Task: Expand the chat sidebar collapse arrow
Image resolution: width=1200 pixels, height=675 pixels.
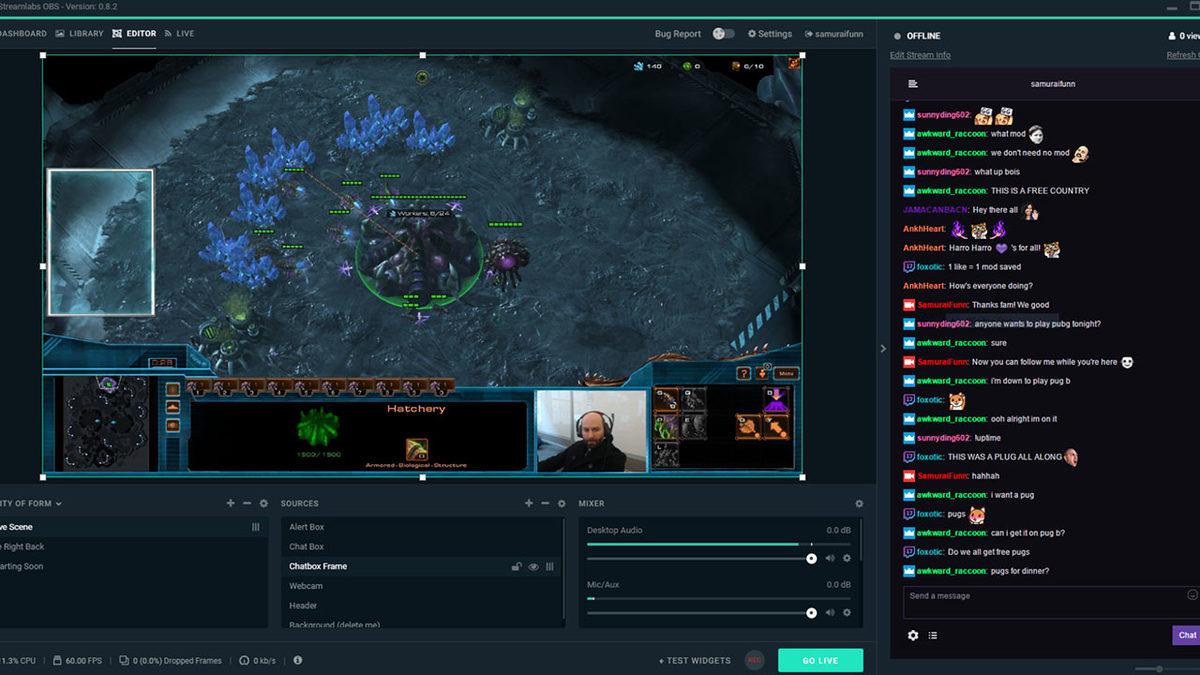Action: tap(882, 348)
